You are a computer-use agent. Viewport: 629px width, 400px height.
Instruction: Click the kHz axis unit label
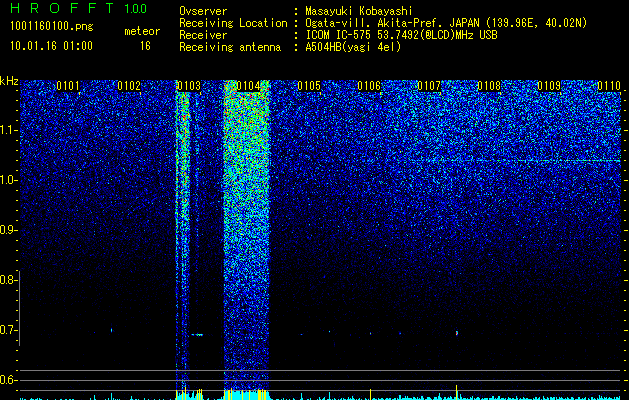(9, 81)
